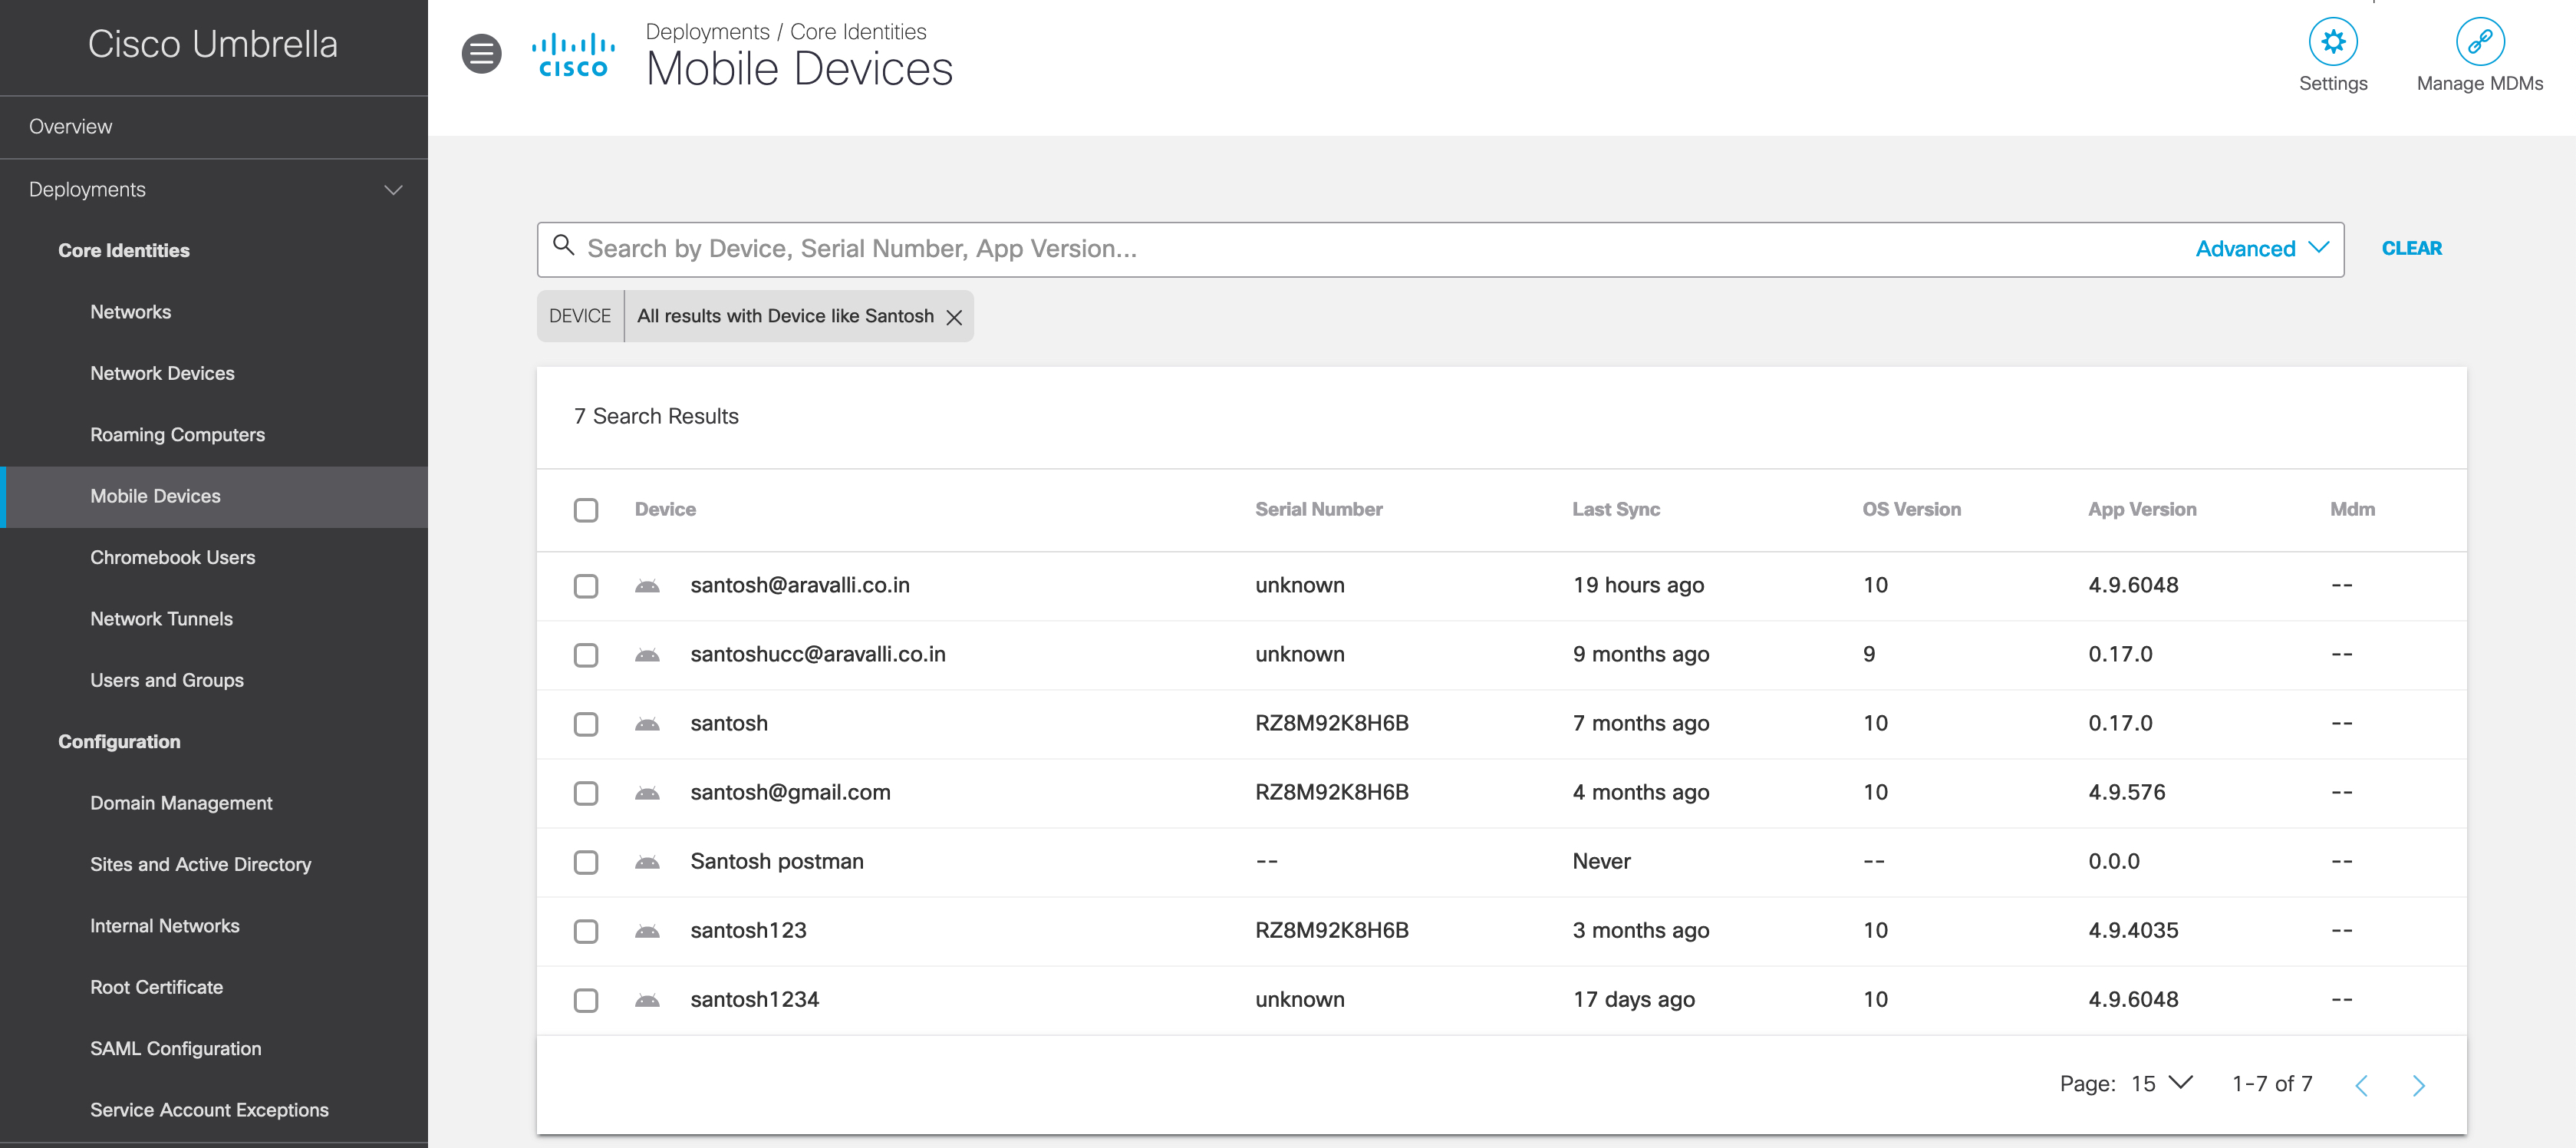Image resolution: width=2576 pixels, height=1148 pixels.
Task: Toggle select-all devices checkbox in header
Action: click(586, 510)
